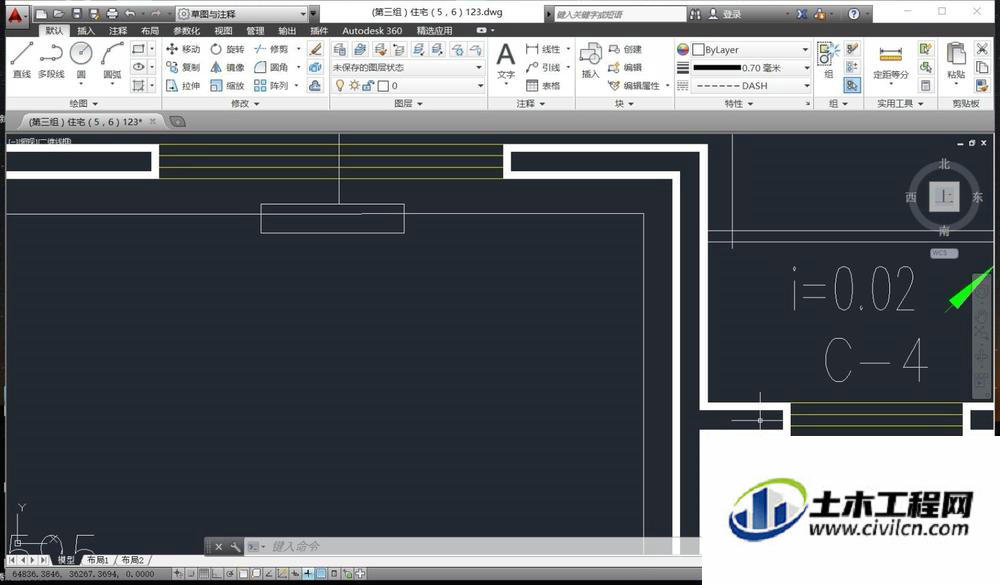Open the Layer Properties manager icon
Image resolution: width=1000 pixels, height=585 pixels.
pos(340,49)
